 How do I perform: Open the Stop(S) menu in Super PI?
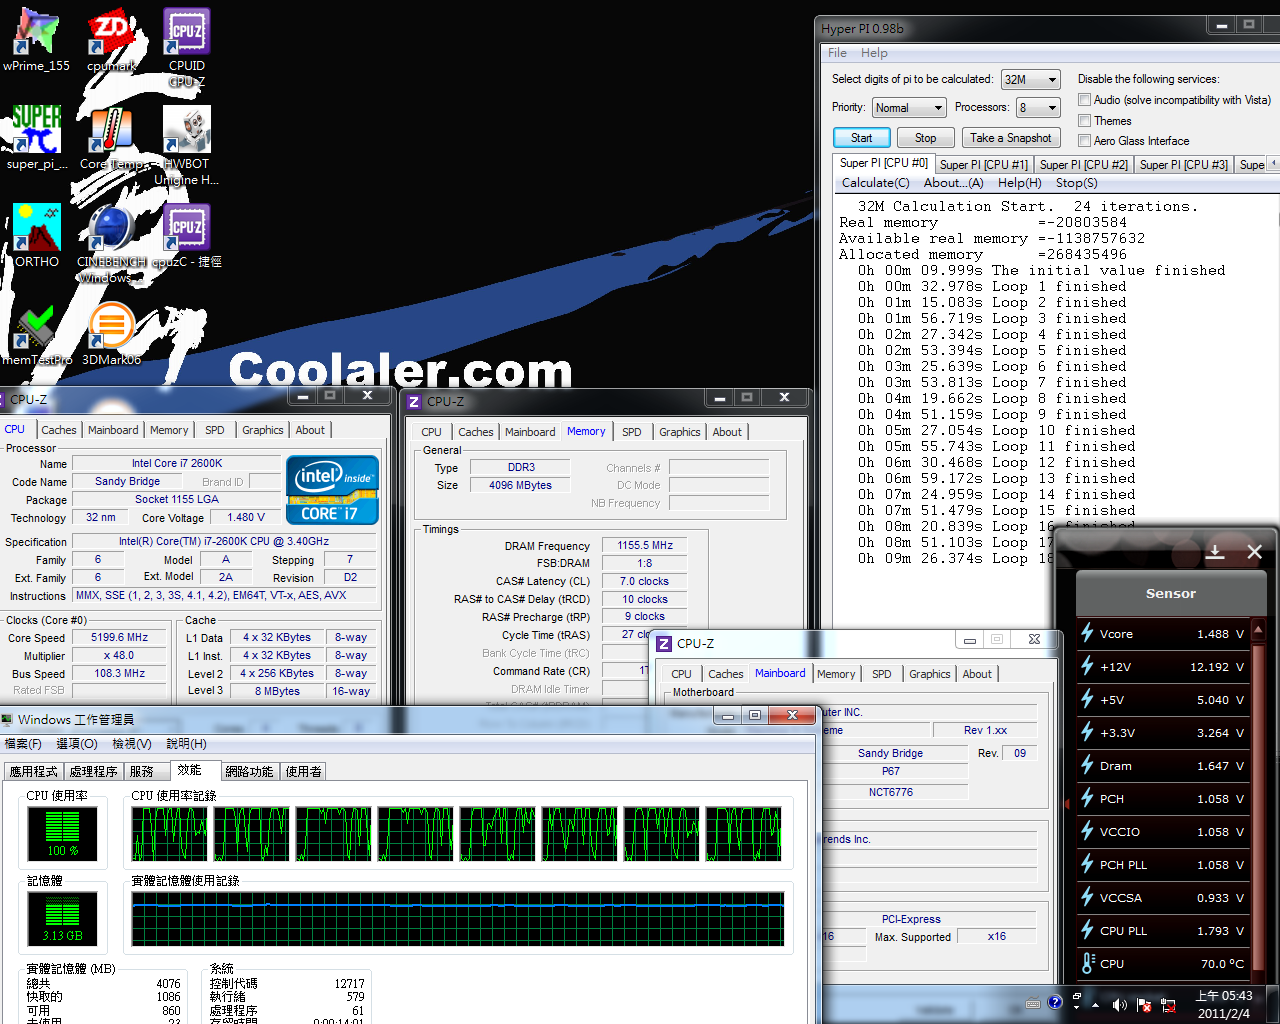(x=1076, y=183)
